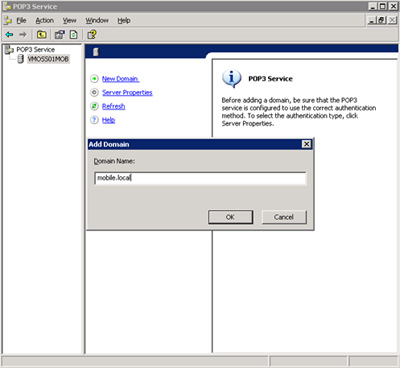This screenshot has width=400, height=368.
Task: Open the Action menu
Action: pyautogui.click(x=45, y=20)
